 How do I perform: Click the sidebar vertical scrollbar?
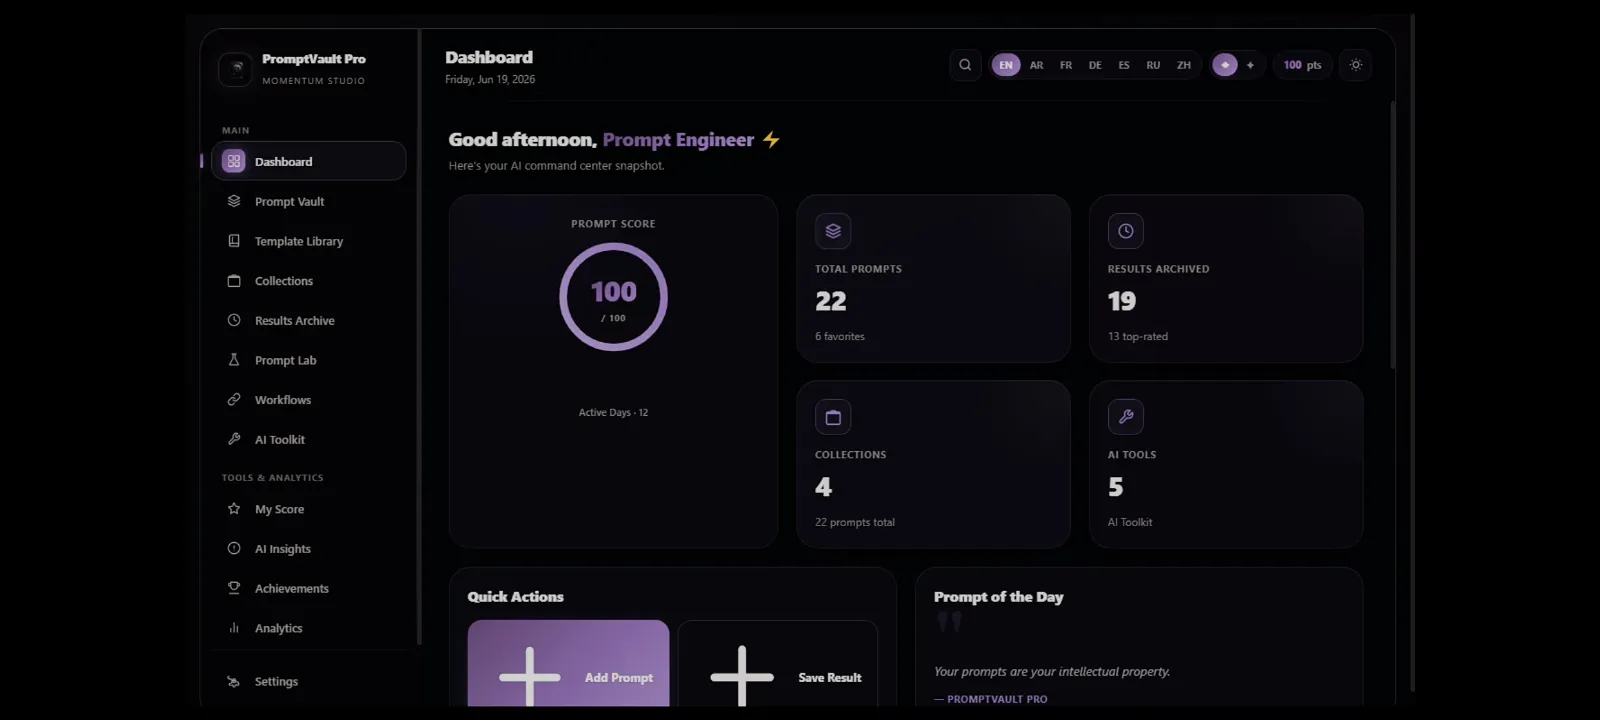coord(419,338)
